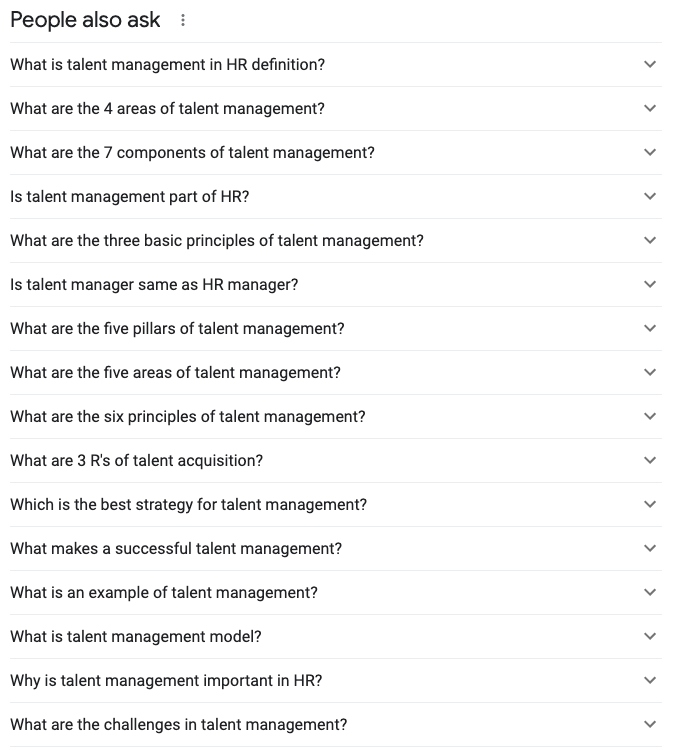Viewport: 686px width, 751px height.
Task: Click arrow next to '3 R's of talent acquisition'
Action: 650,461
